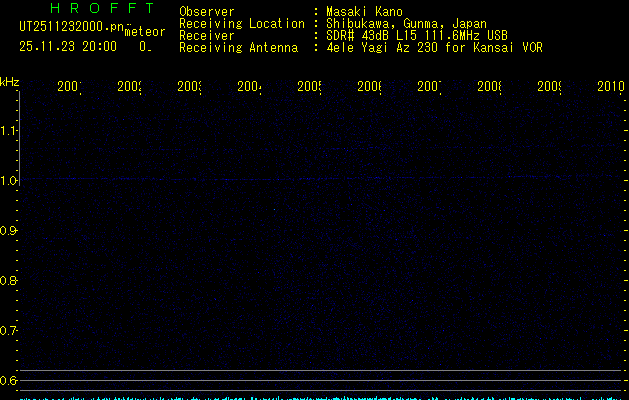The height and width of the screenshot is (400, 629).
Task: Select the file name UT2511232000.pn text
Action: point(72,27)
